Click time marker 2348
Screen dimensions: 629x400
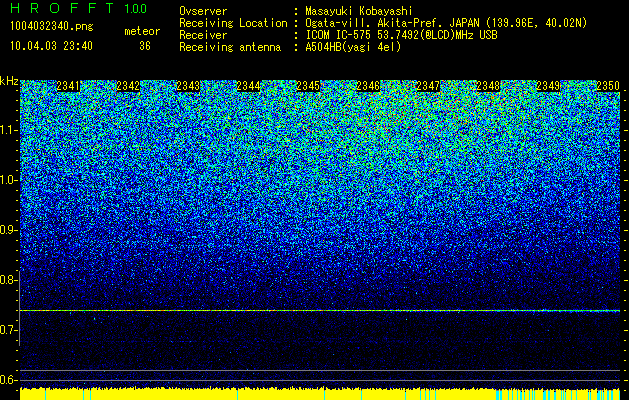point(488,86)
